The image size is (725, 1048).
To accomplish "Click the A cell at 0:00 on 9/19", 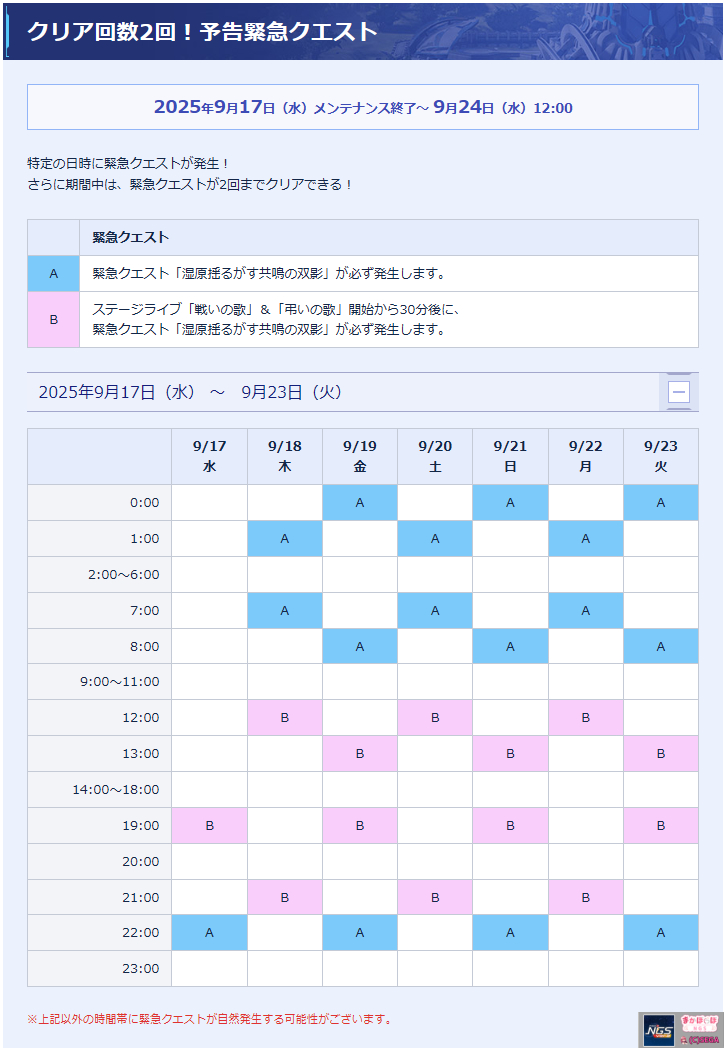I will click(x=359, y=503).
